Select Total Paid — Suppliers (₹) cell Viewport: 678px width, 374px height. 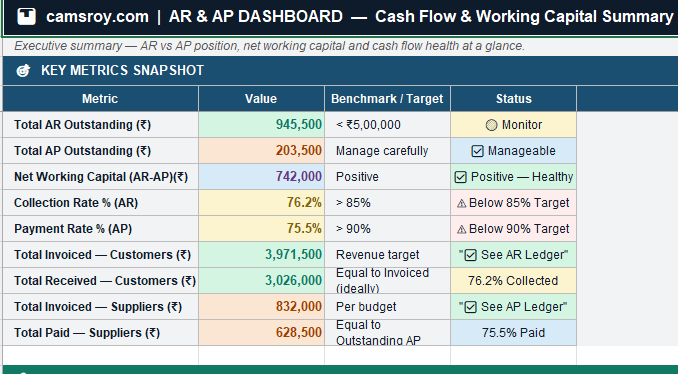point(100,332)
